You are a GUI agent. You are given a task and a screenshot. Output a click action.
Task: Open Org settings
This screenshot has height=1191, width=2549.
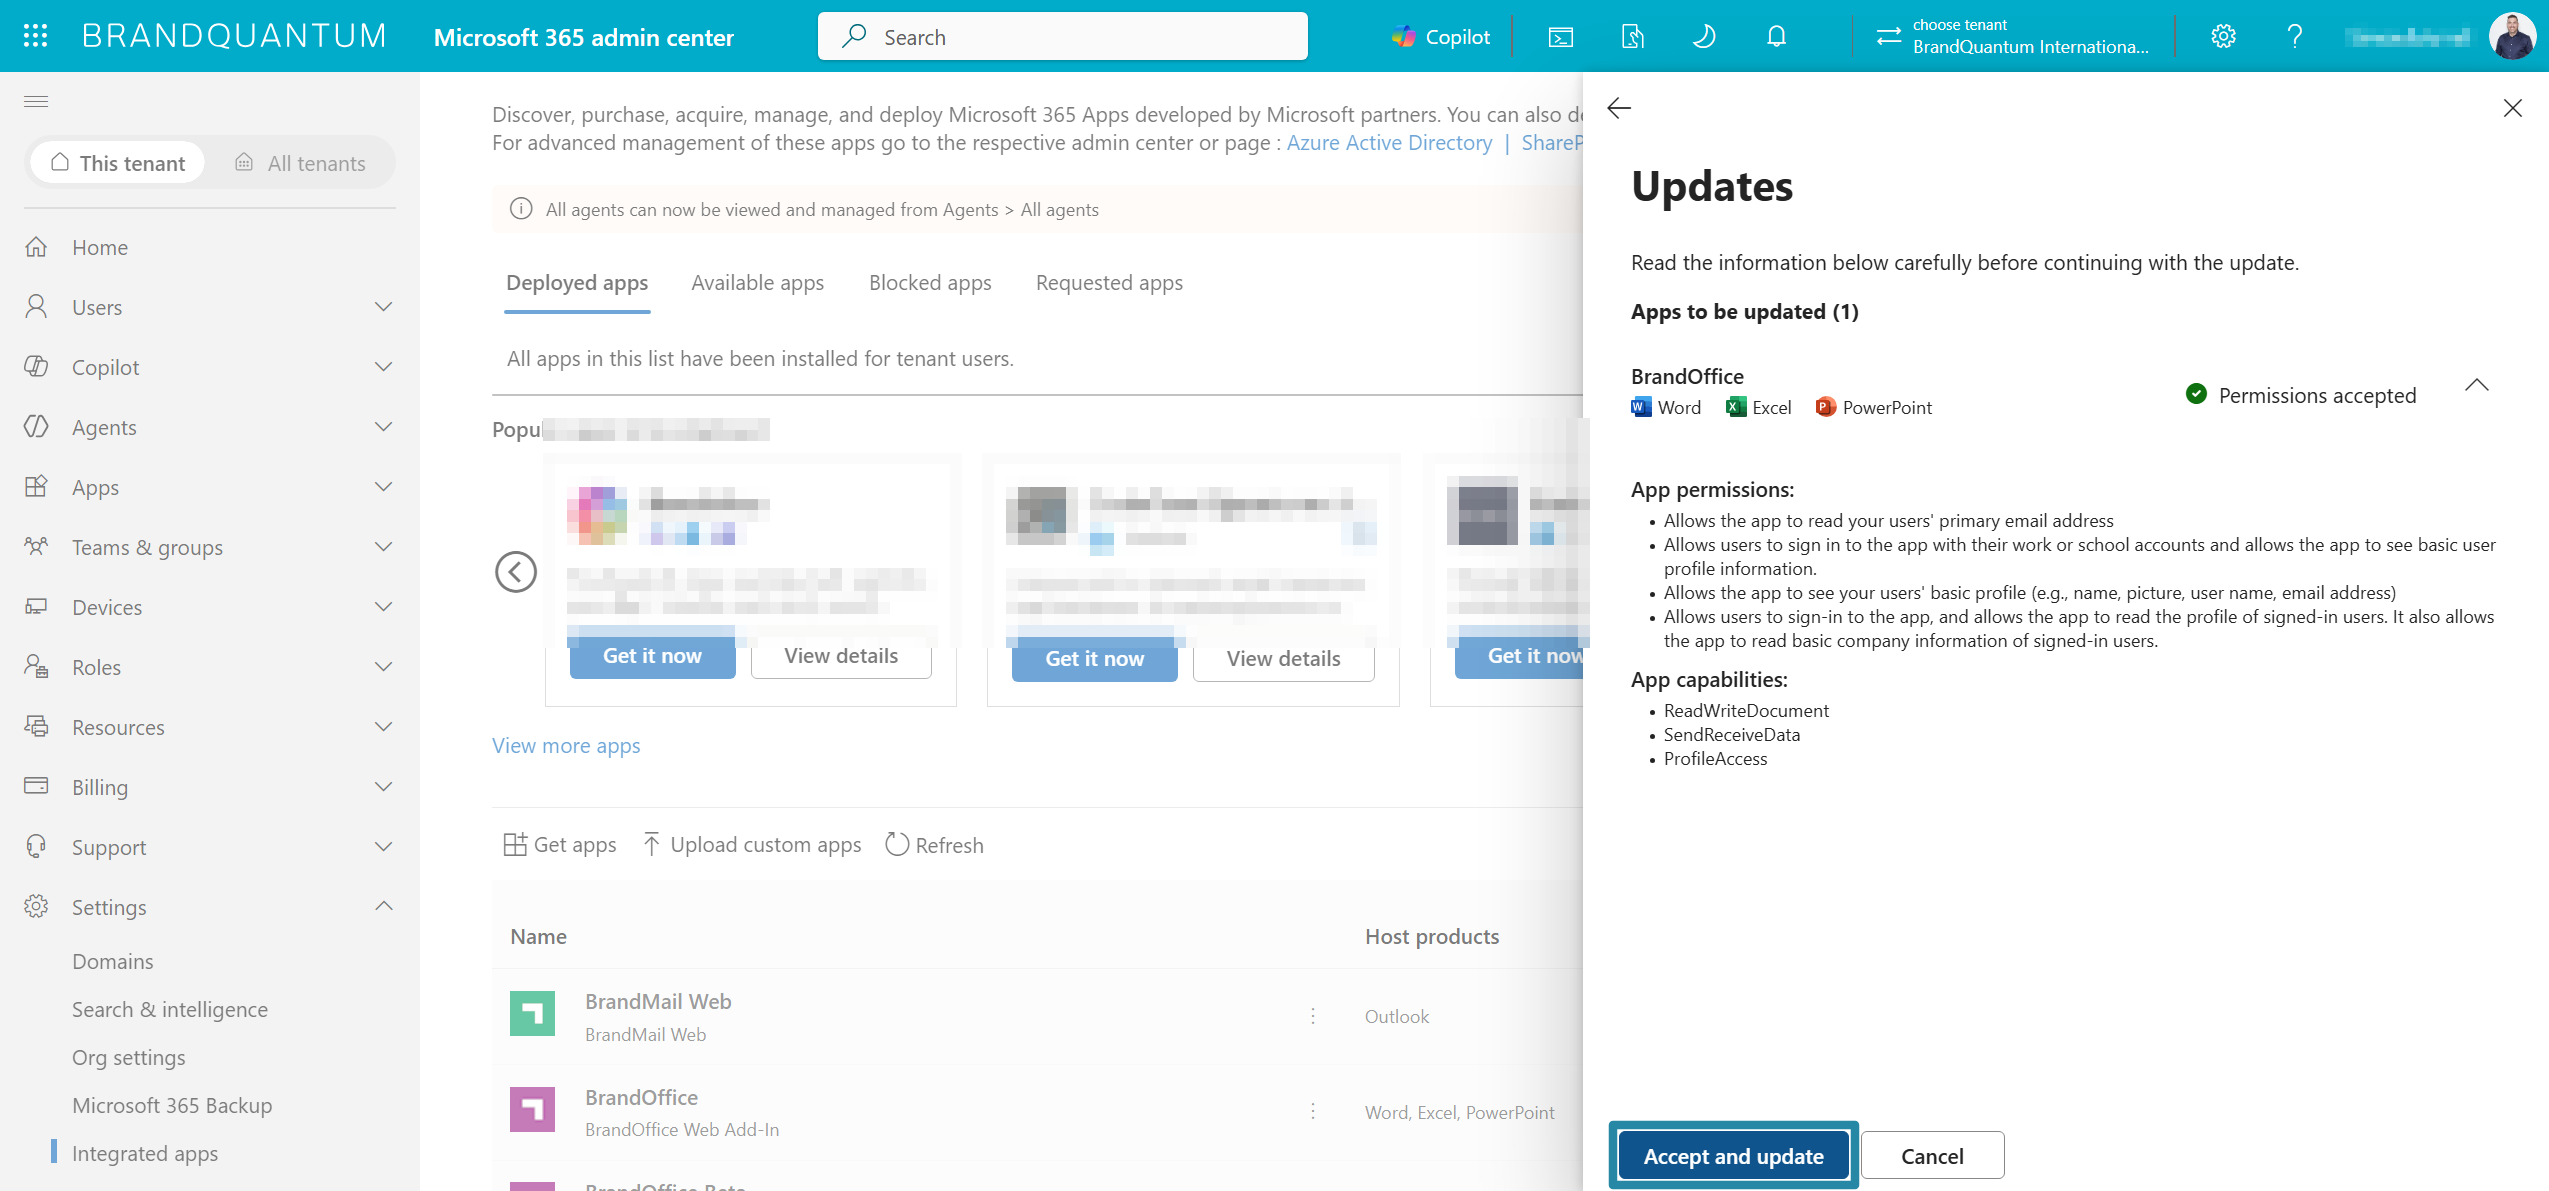coord(129,1057)
